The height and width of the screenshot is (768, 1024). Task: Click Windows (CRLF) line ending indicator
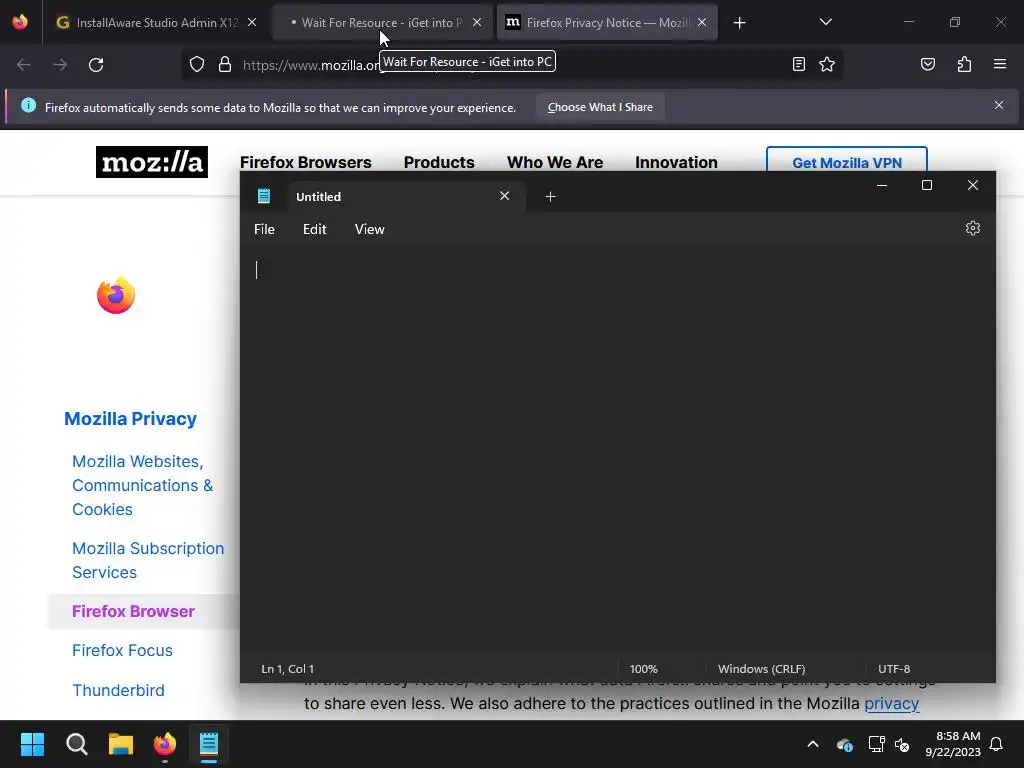761,669
